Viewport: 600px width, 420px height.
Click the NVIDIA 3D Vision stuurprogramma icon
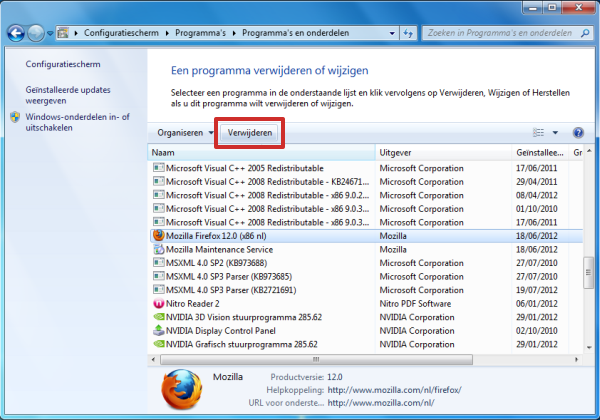(x=158, y=317)
